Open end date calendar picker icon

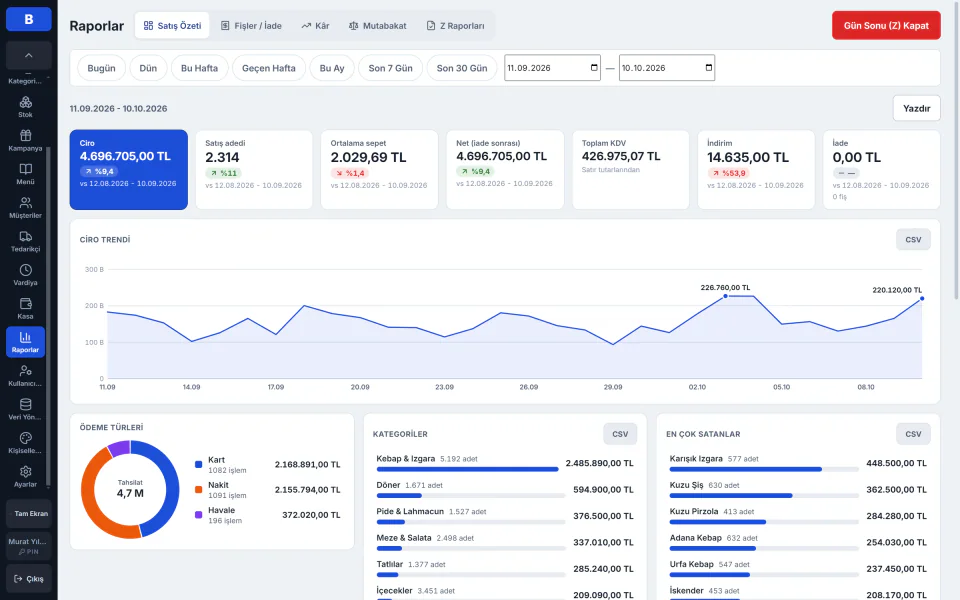(708, 67)
